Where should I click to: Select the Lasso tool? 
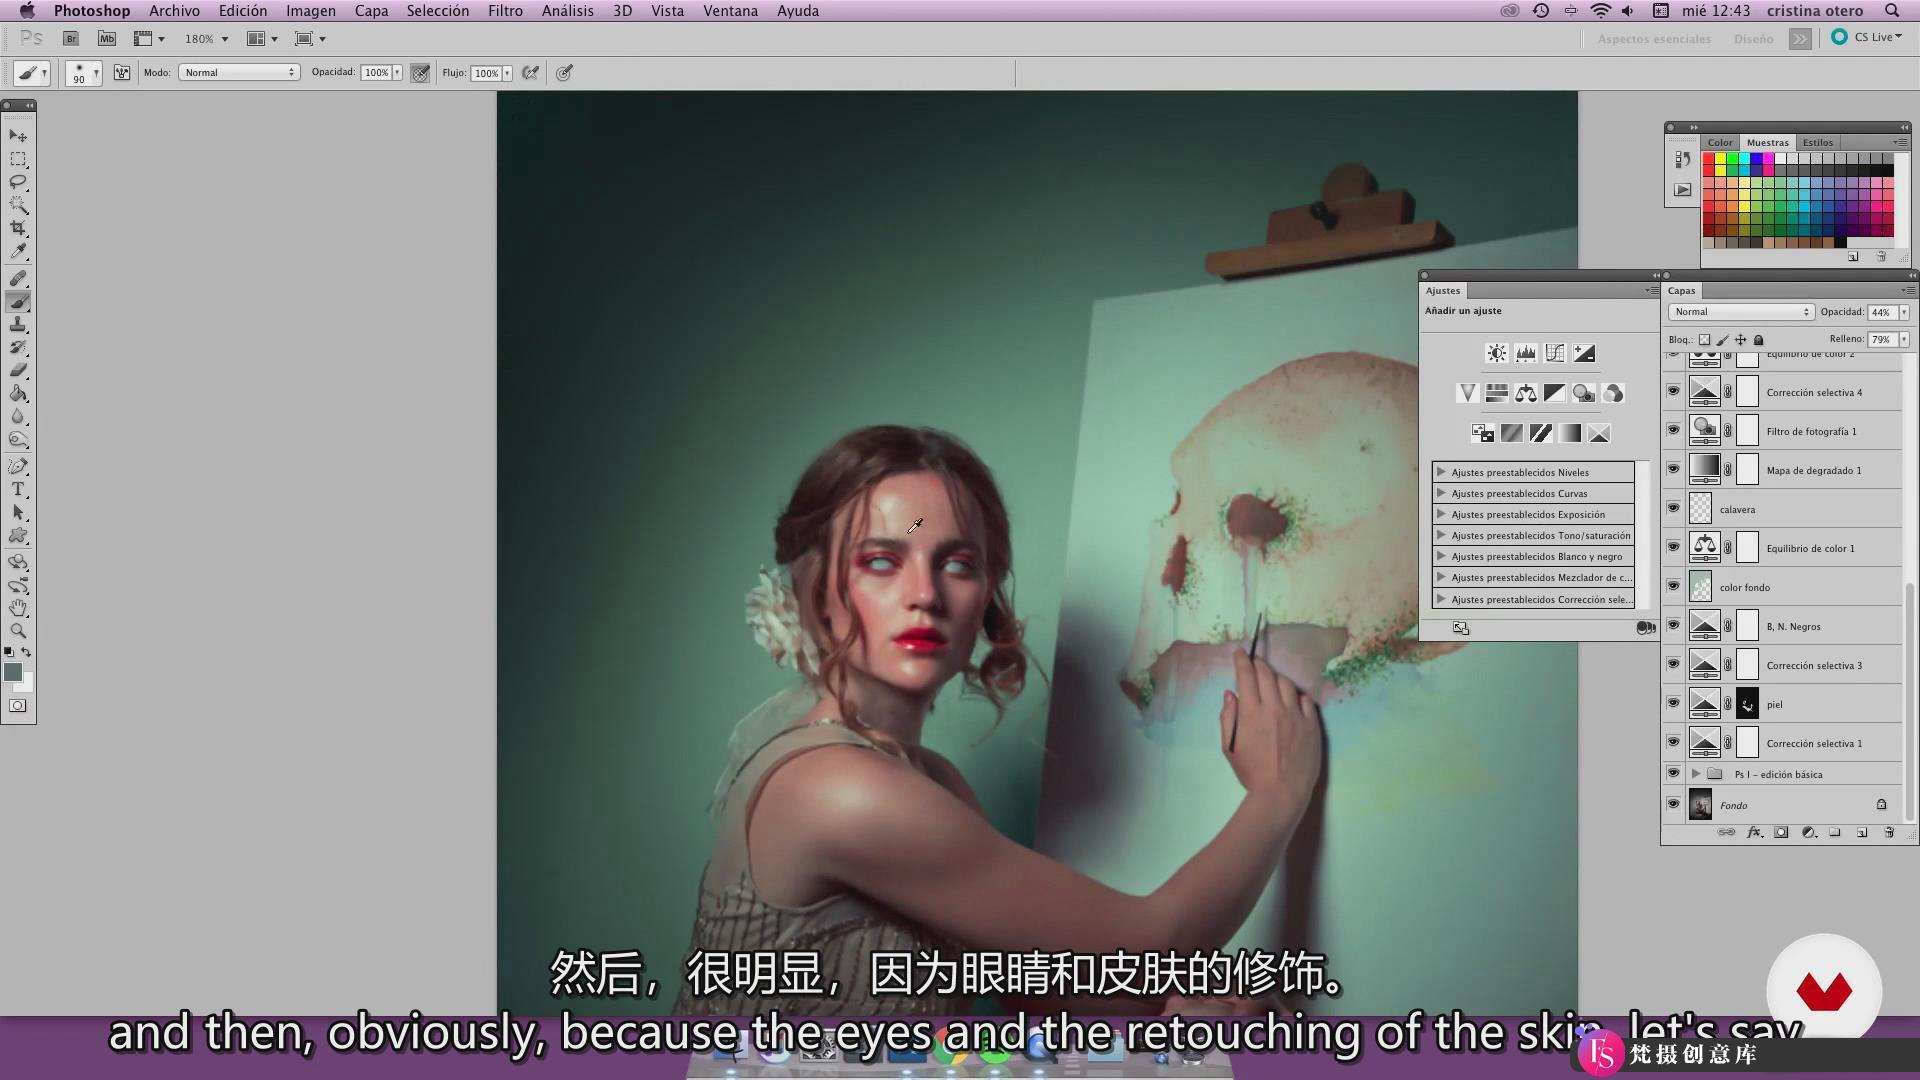18,182
